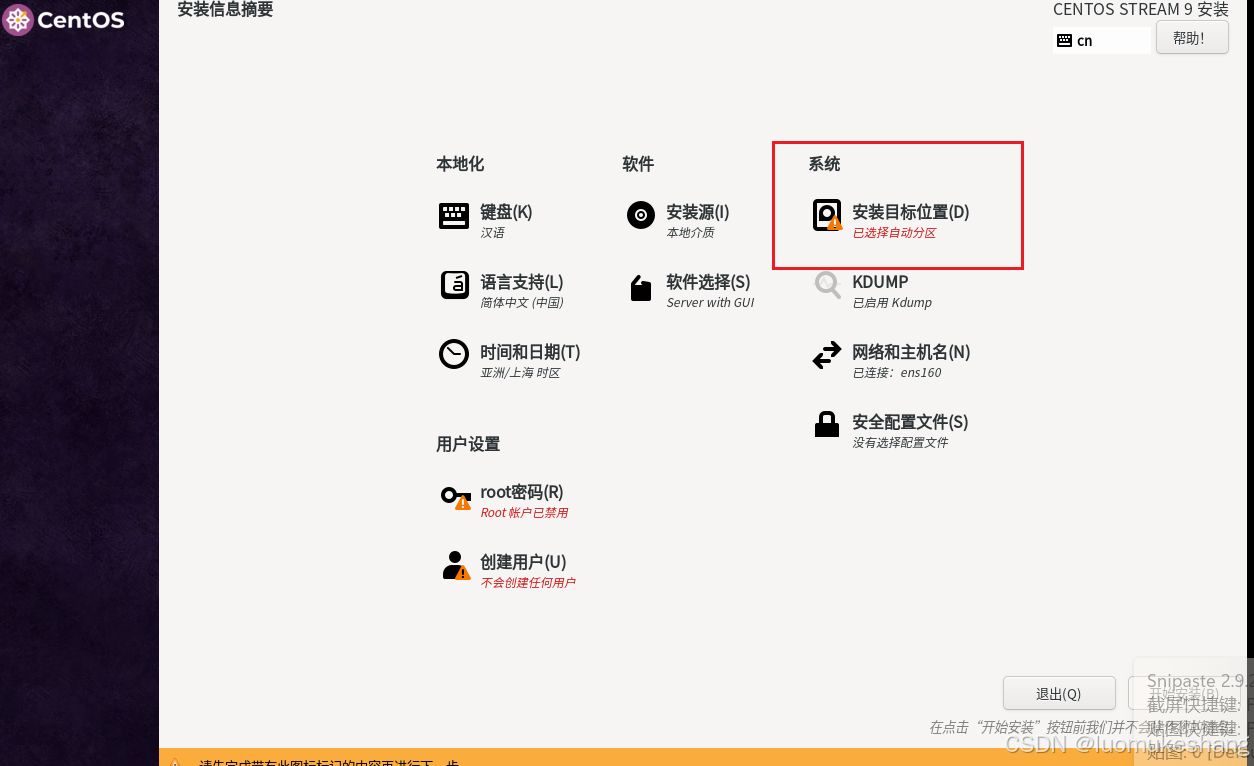Select the KDUMP label
1254x766 pixels.
point(880,282)
